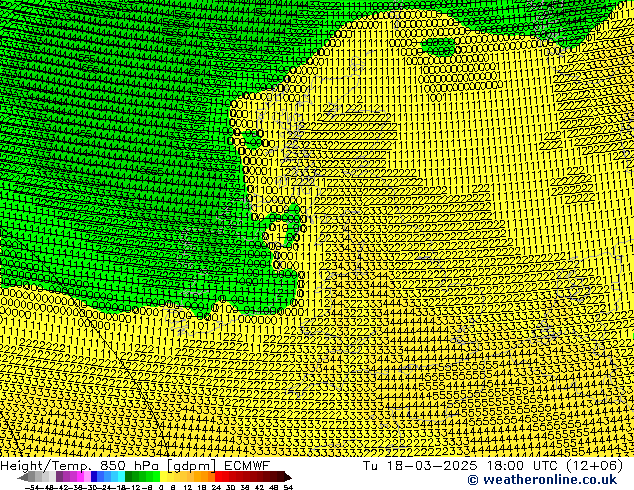Click the dark blue swatch above -30
Image resolution: width=634 pixels, height=490 pixels.
94,477
